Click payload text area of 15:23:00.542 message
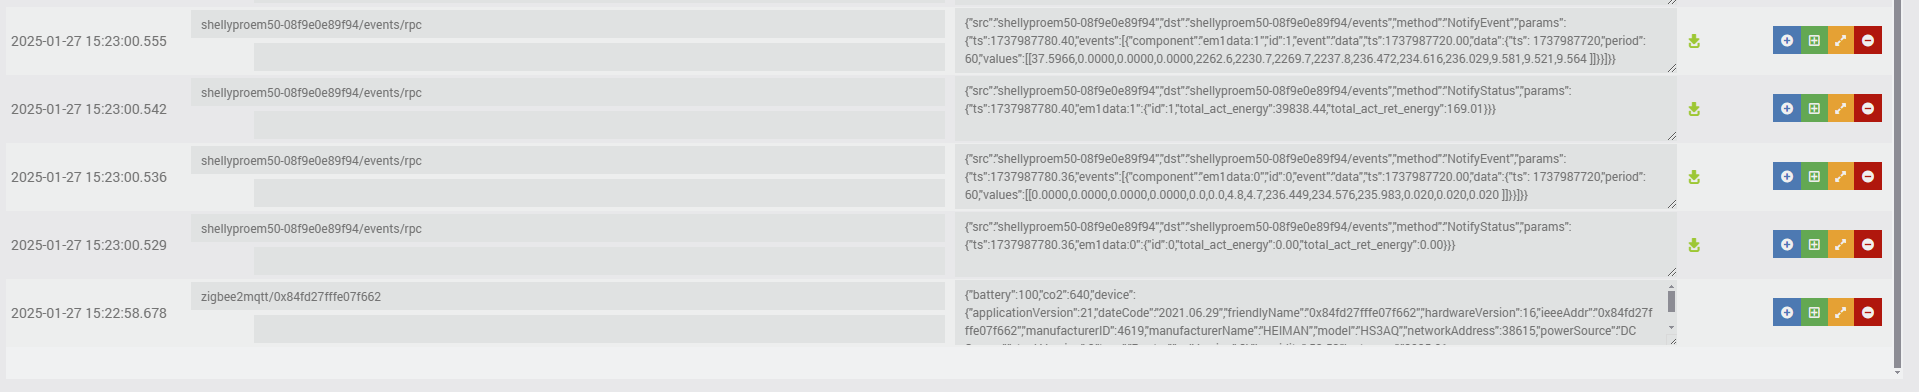1919x392 pixels. [x=1315, y=109]
